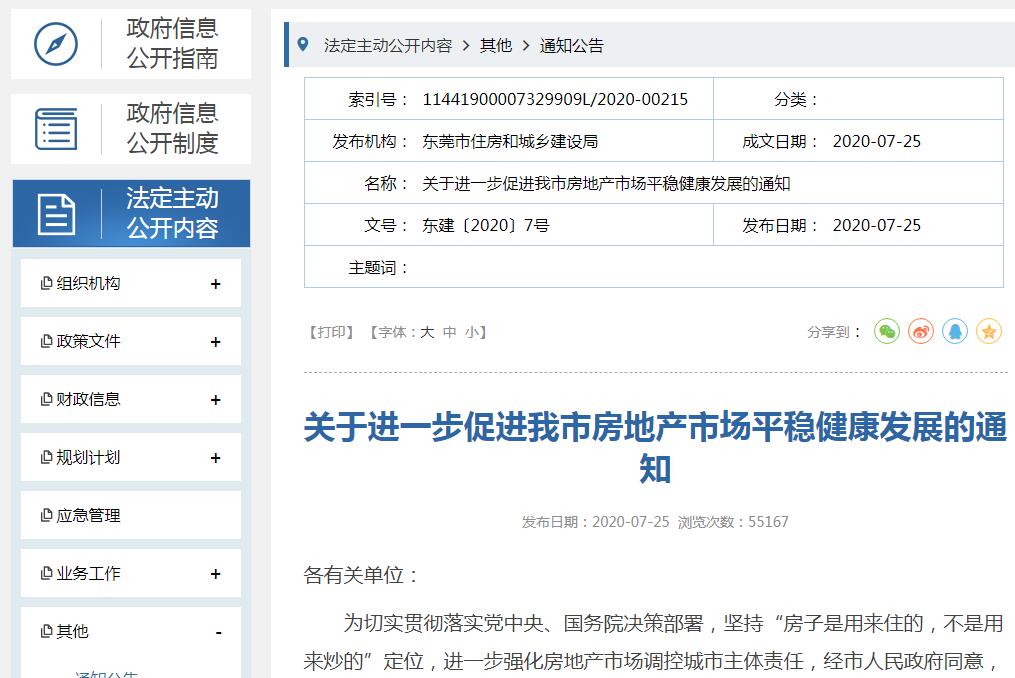This screenshot has width=1015, height=678.
Task: Expand the 组织机构 section
Action: click(215, 284)
